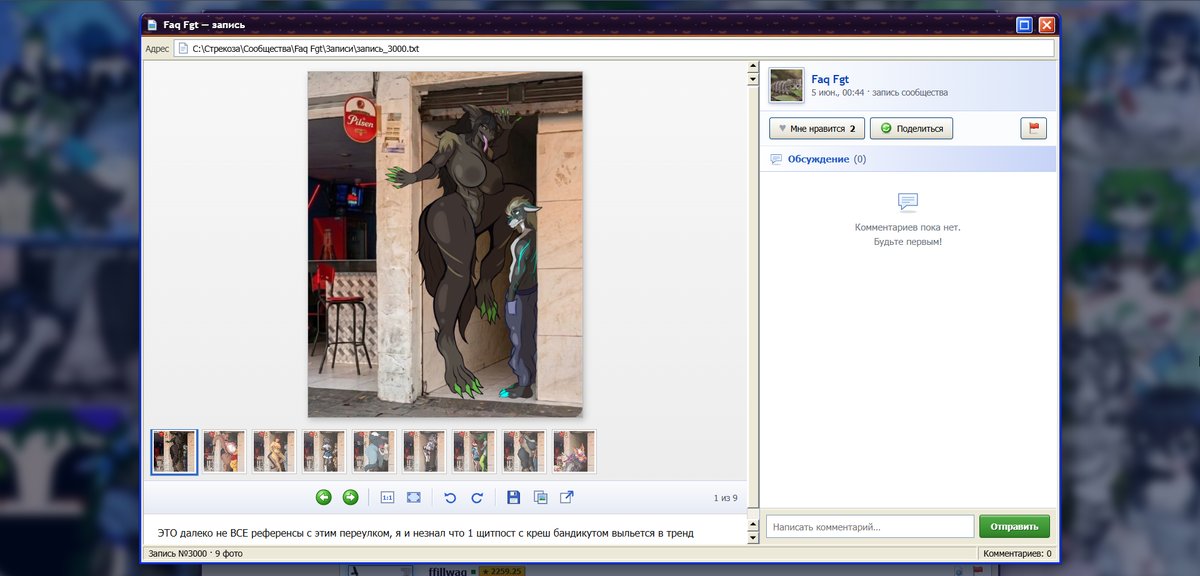This screenshot has width=1200, height=576.
Task: Click the address bar path field
Action: pyautogui.click(x=614, y=48)
